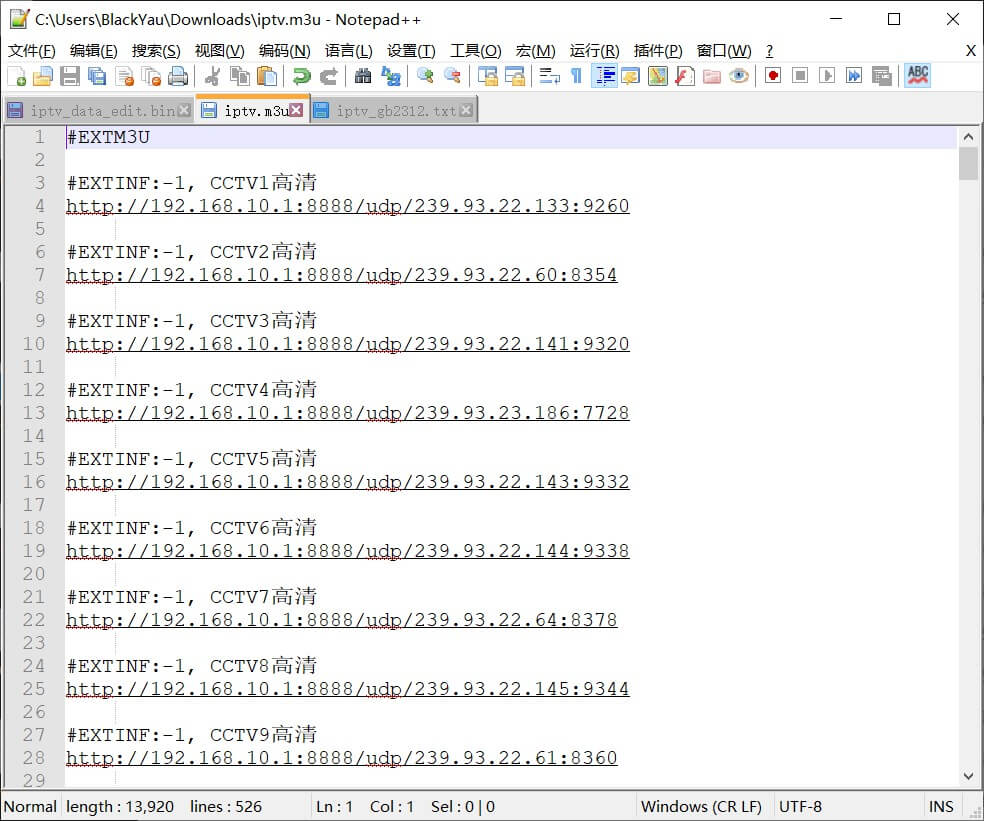Open the 语言(L) menu
Image resolution: width=984 pixels, height=821 pixels.
(349, 51)
